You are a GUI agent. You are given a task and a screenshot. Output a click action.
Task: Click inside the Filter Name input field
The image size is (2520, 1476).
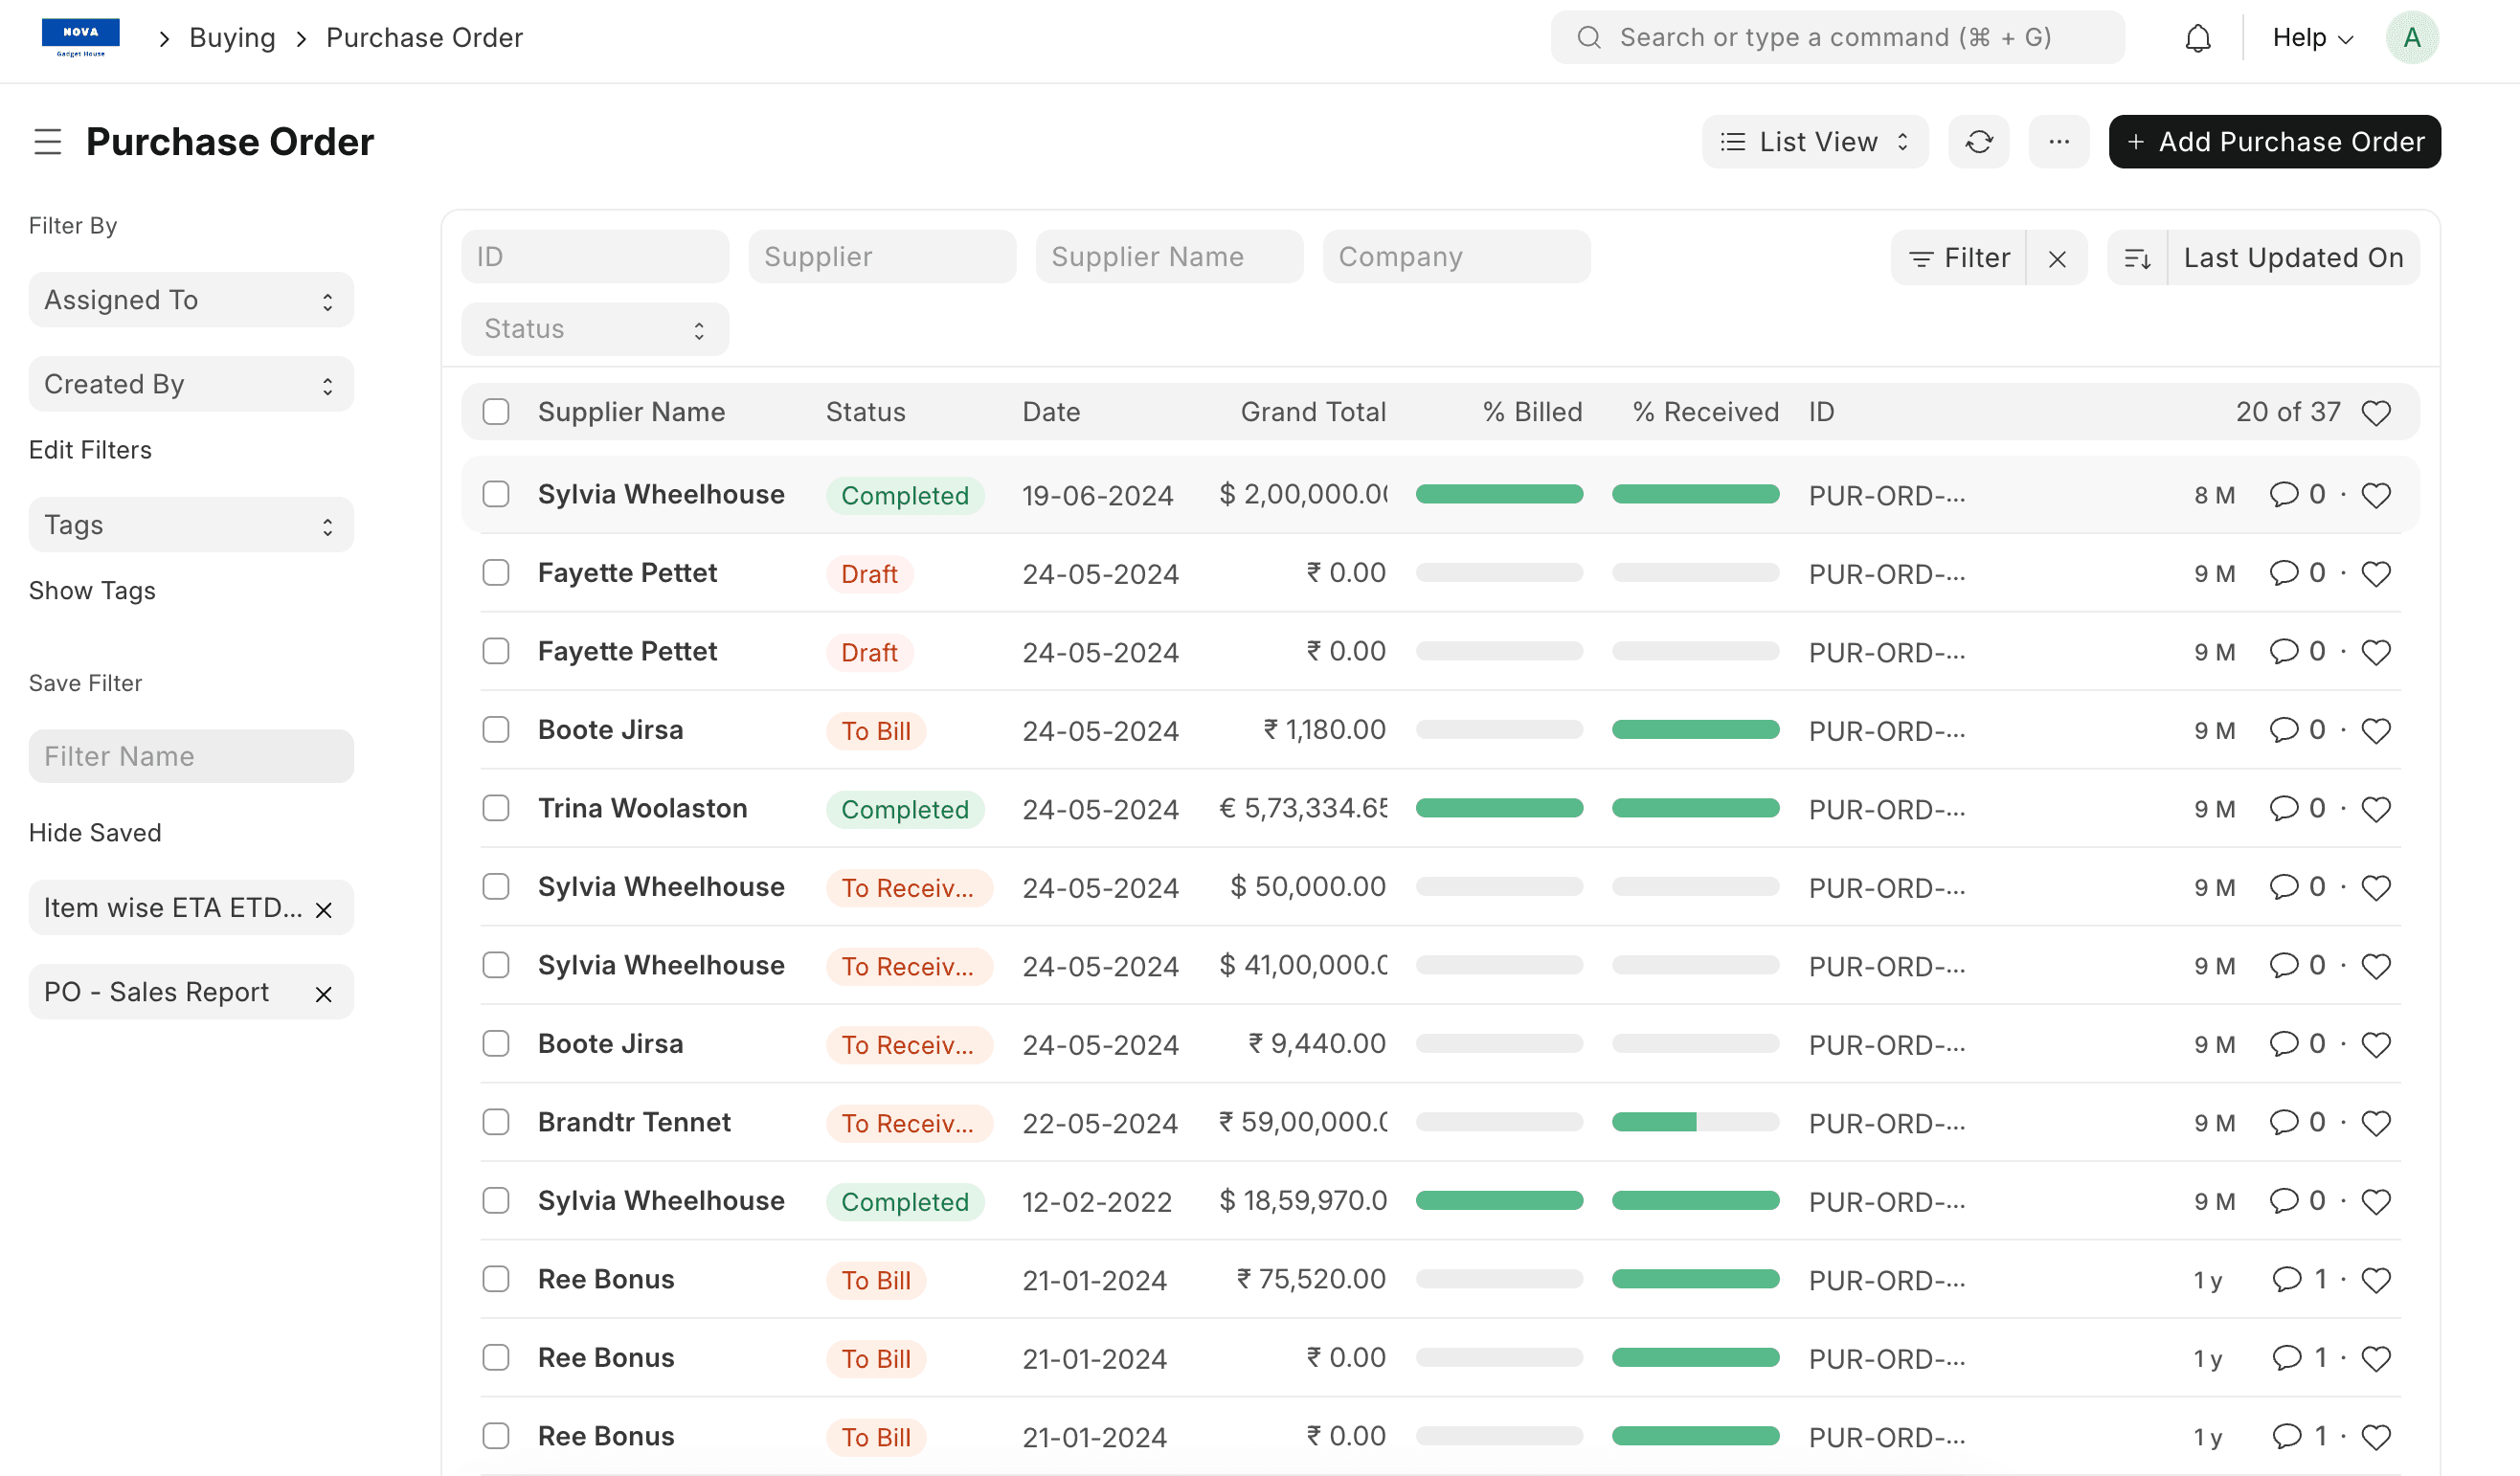[x=190, y=756]
